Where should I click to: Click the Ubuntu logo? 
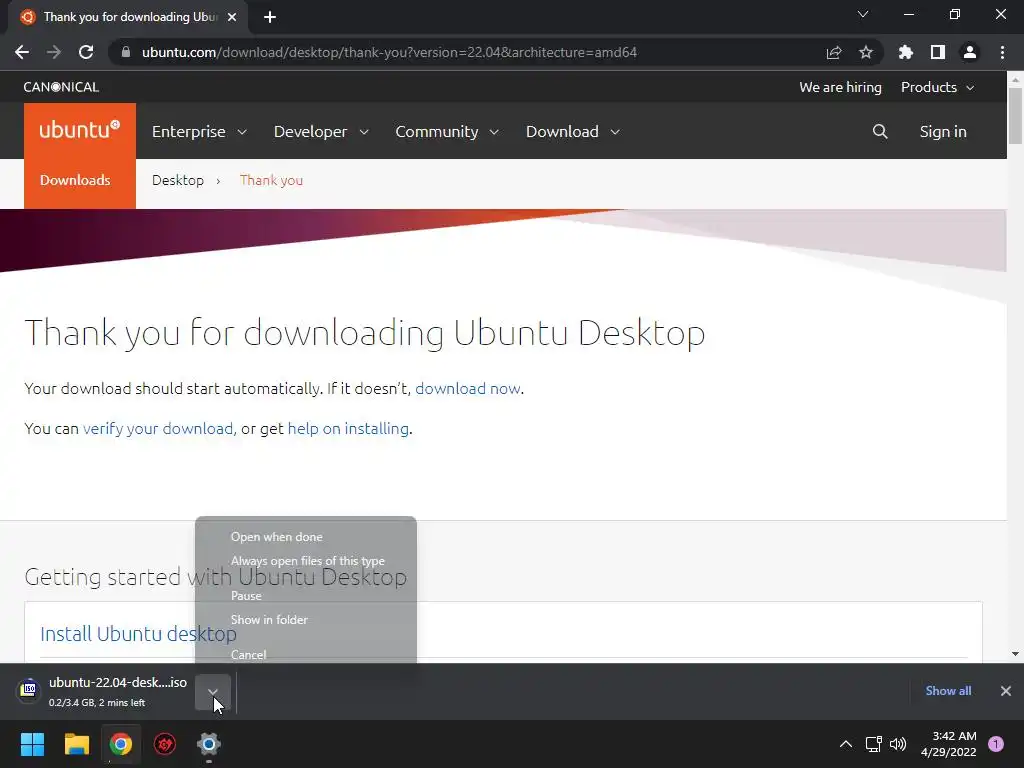click(80, 130)
